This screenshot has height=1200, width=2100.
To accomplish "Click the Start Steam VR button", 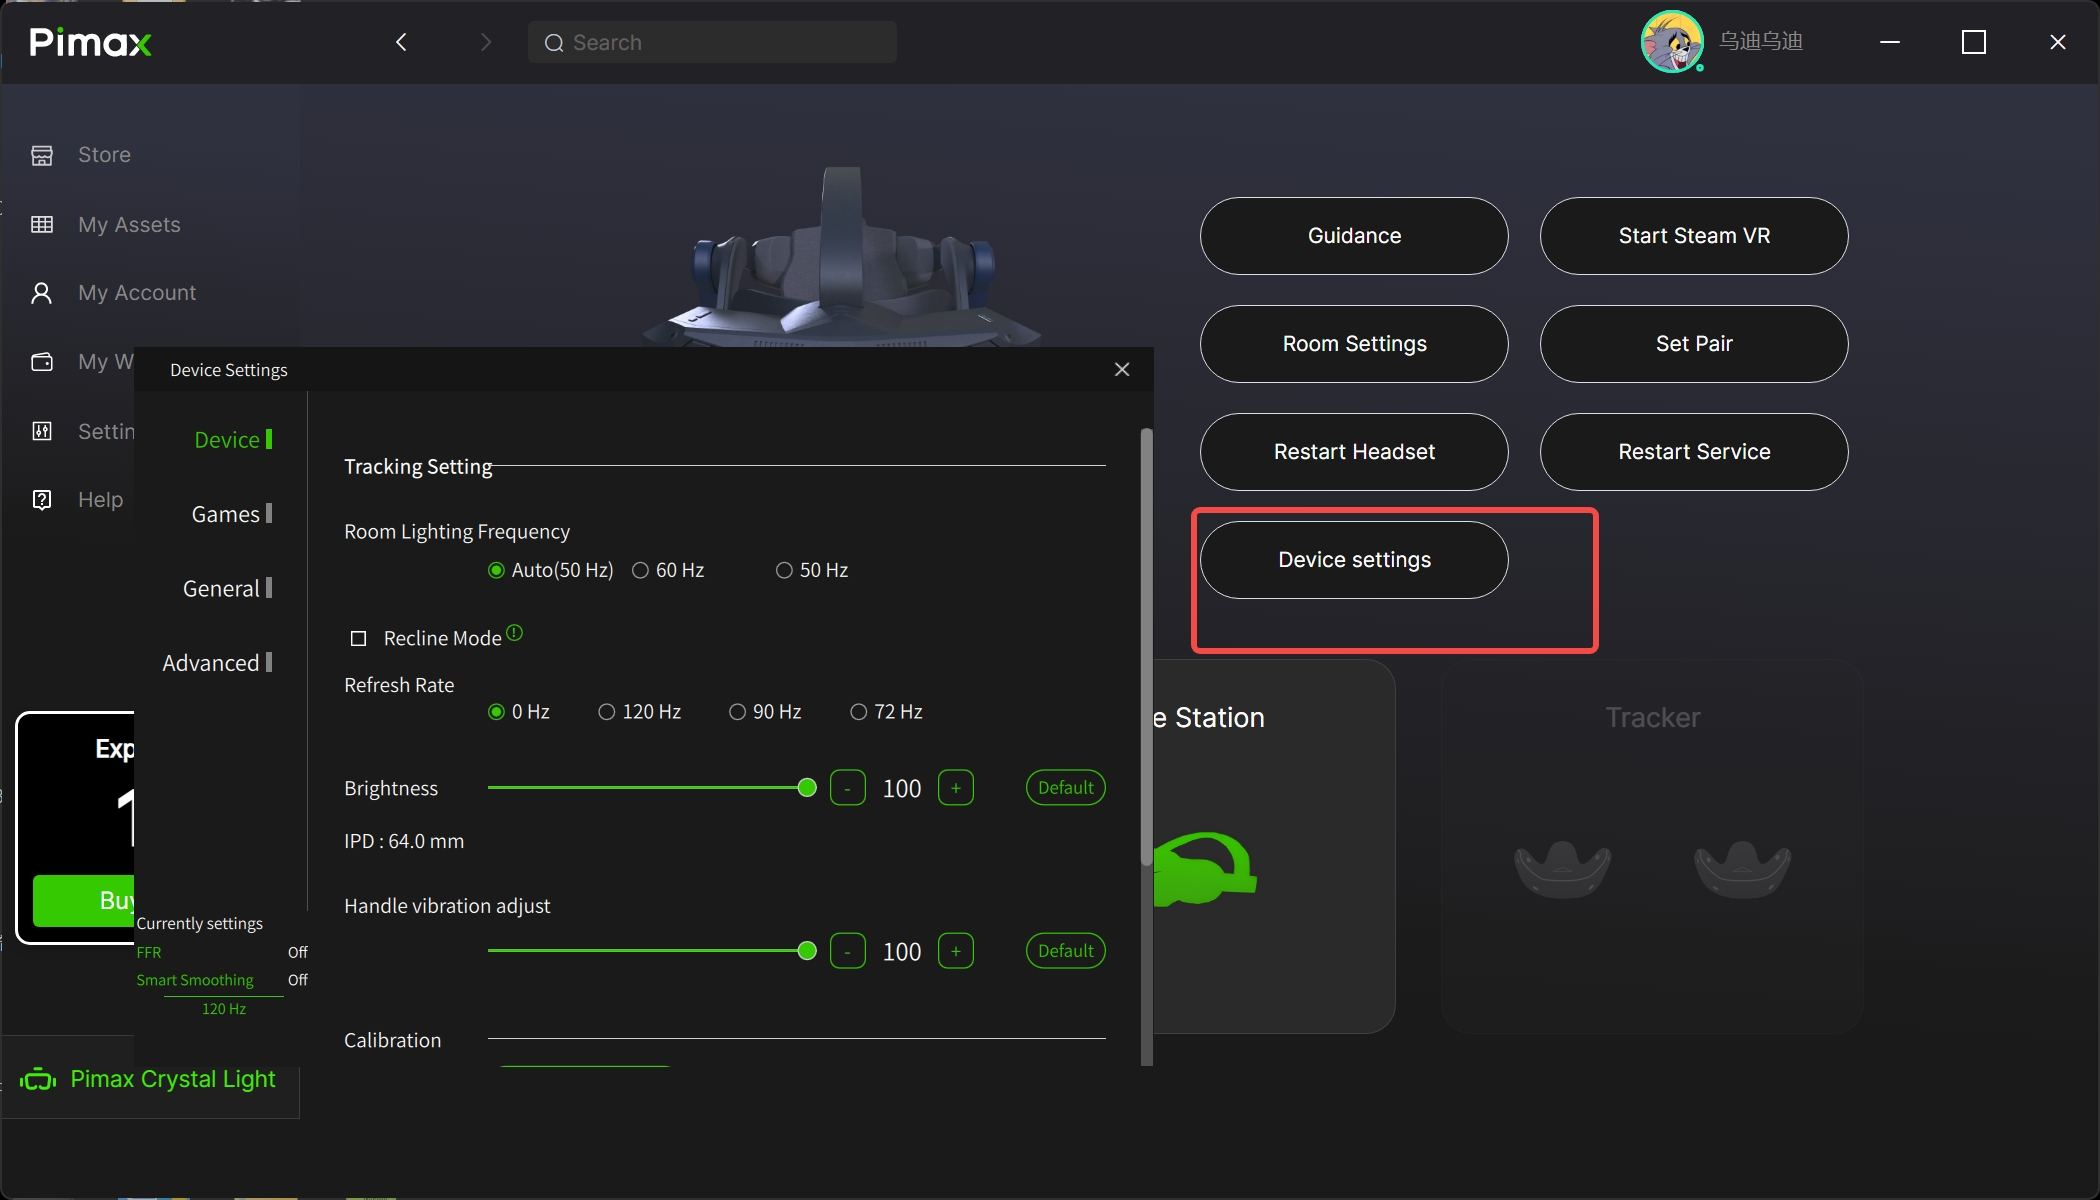I will (1694, 236).
